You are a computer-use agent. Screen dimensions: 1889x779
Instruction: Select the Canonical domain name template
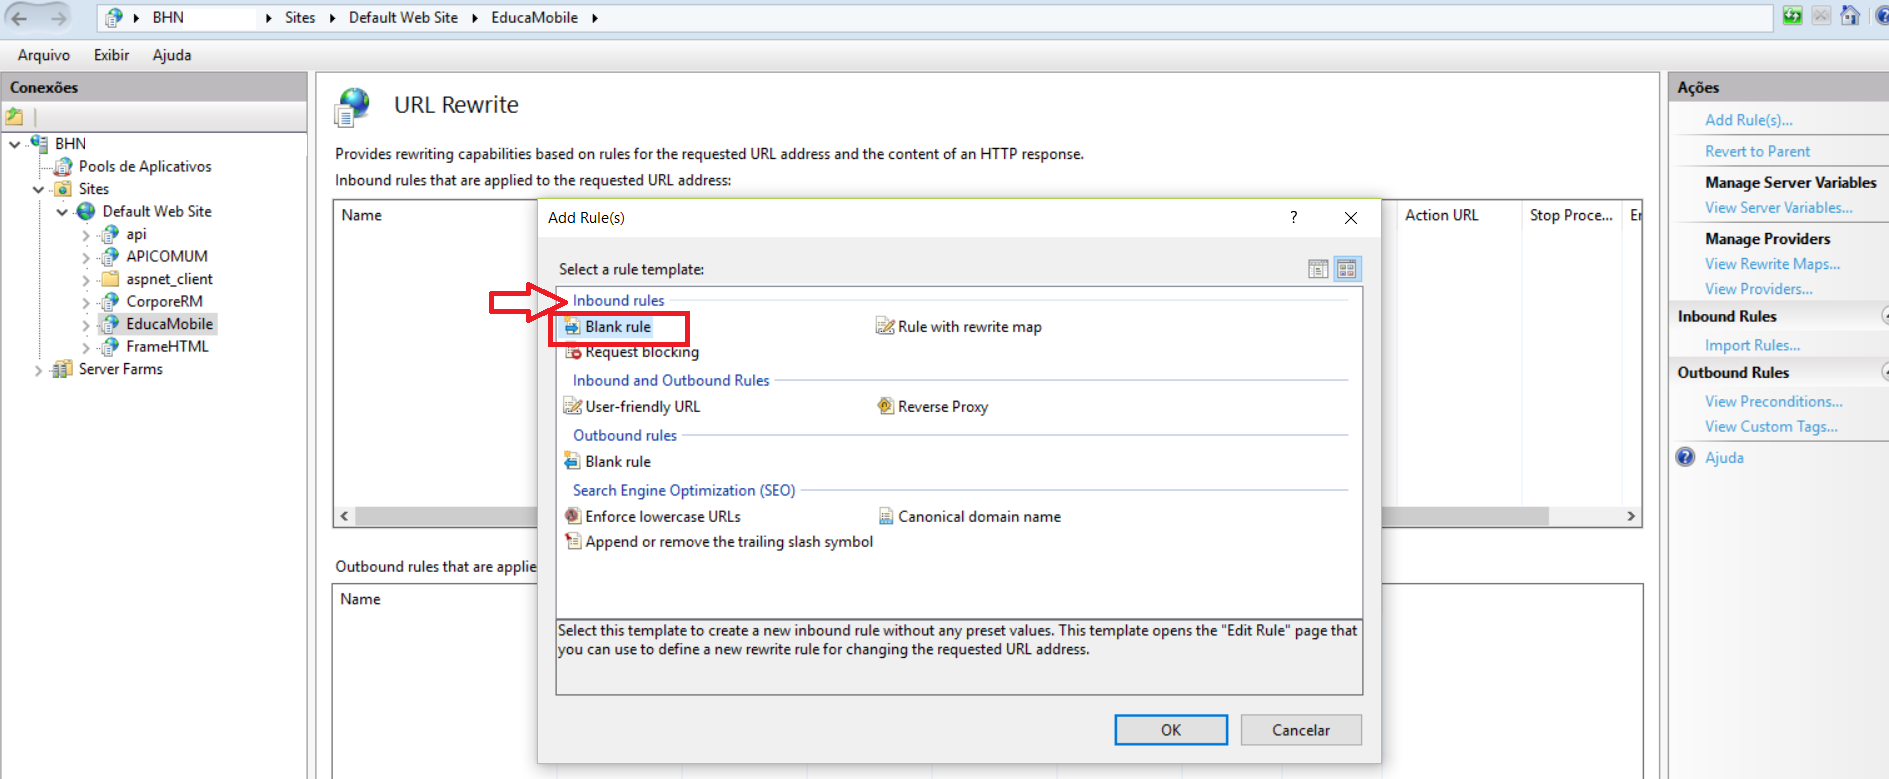(978, 517)
